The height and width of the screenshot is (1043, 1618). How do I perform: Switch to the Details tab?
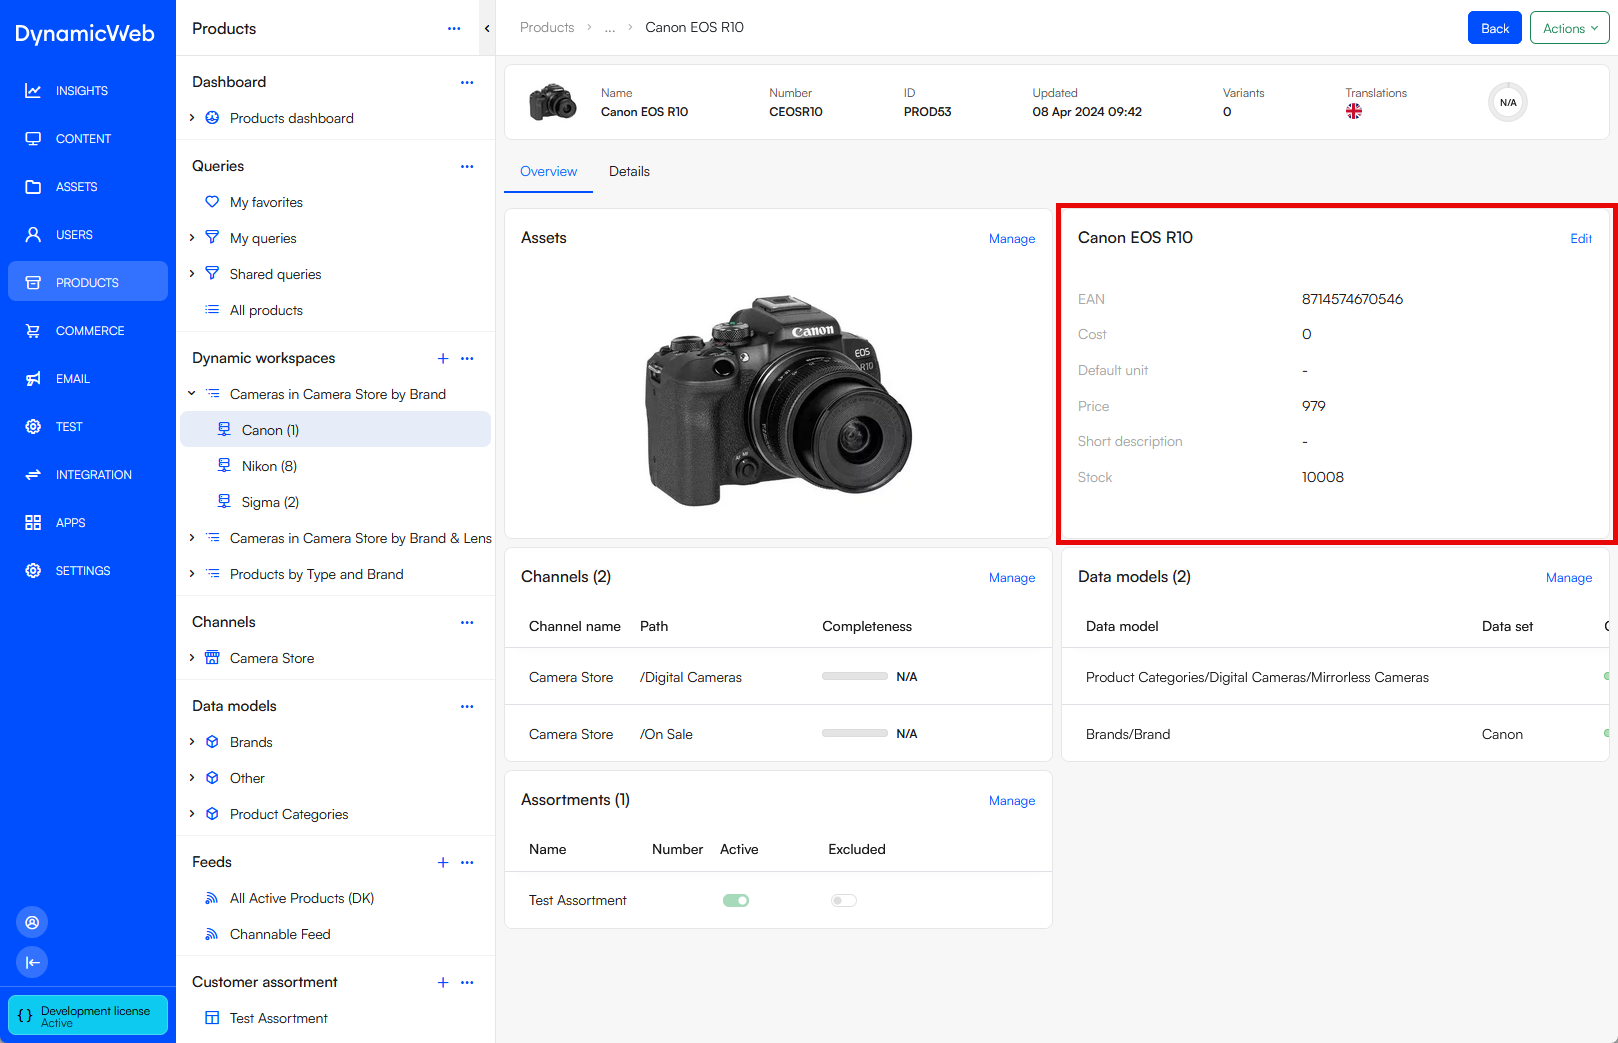(629, 171)
